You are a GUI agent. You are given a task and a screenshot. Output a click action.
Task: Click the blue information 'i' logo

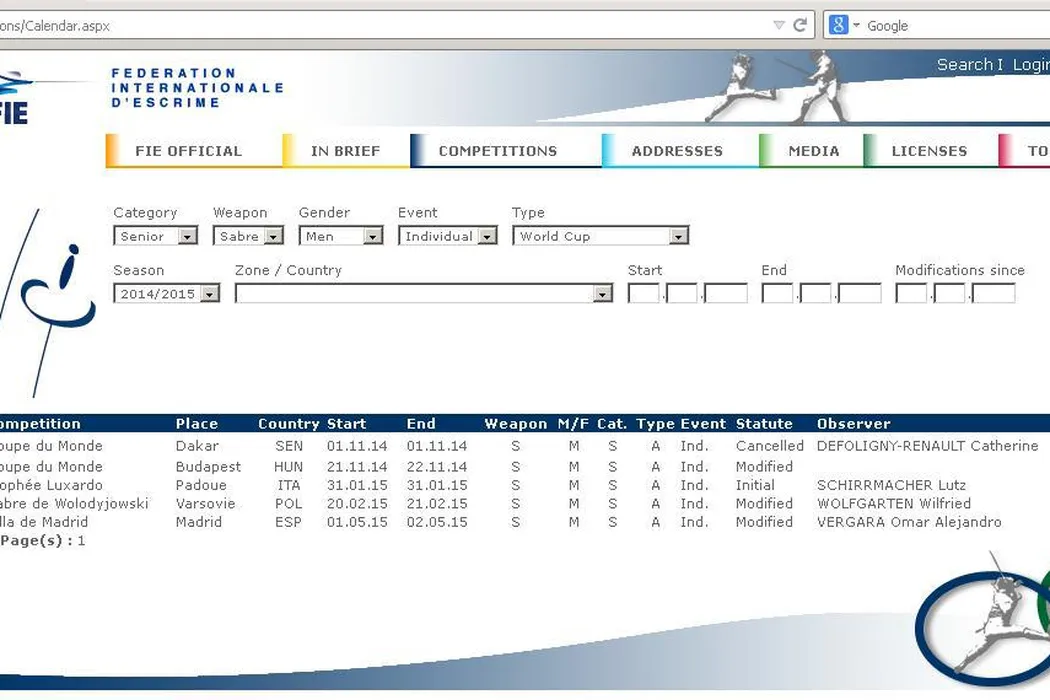point(60,290)
